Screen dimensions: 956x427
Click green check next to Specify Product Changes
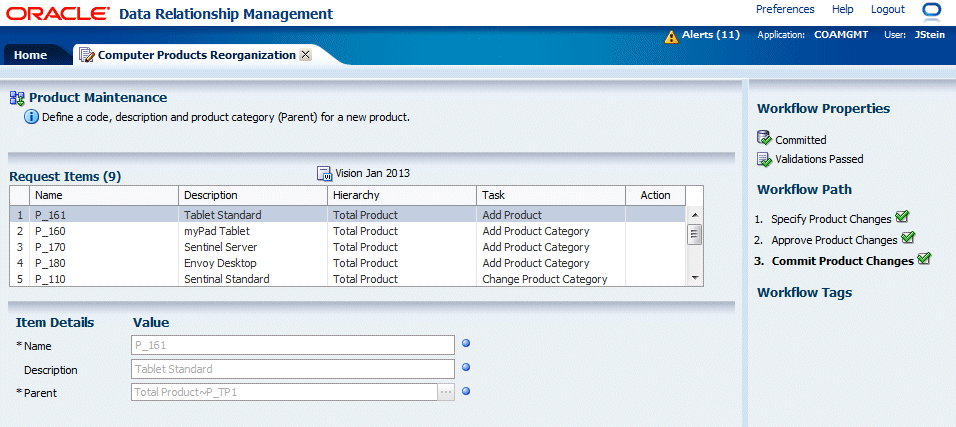[902, 216]
